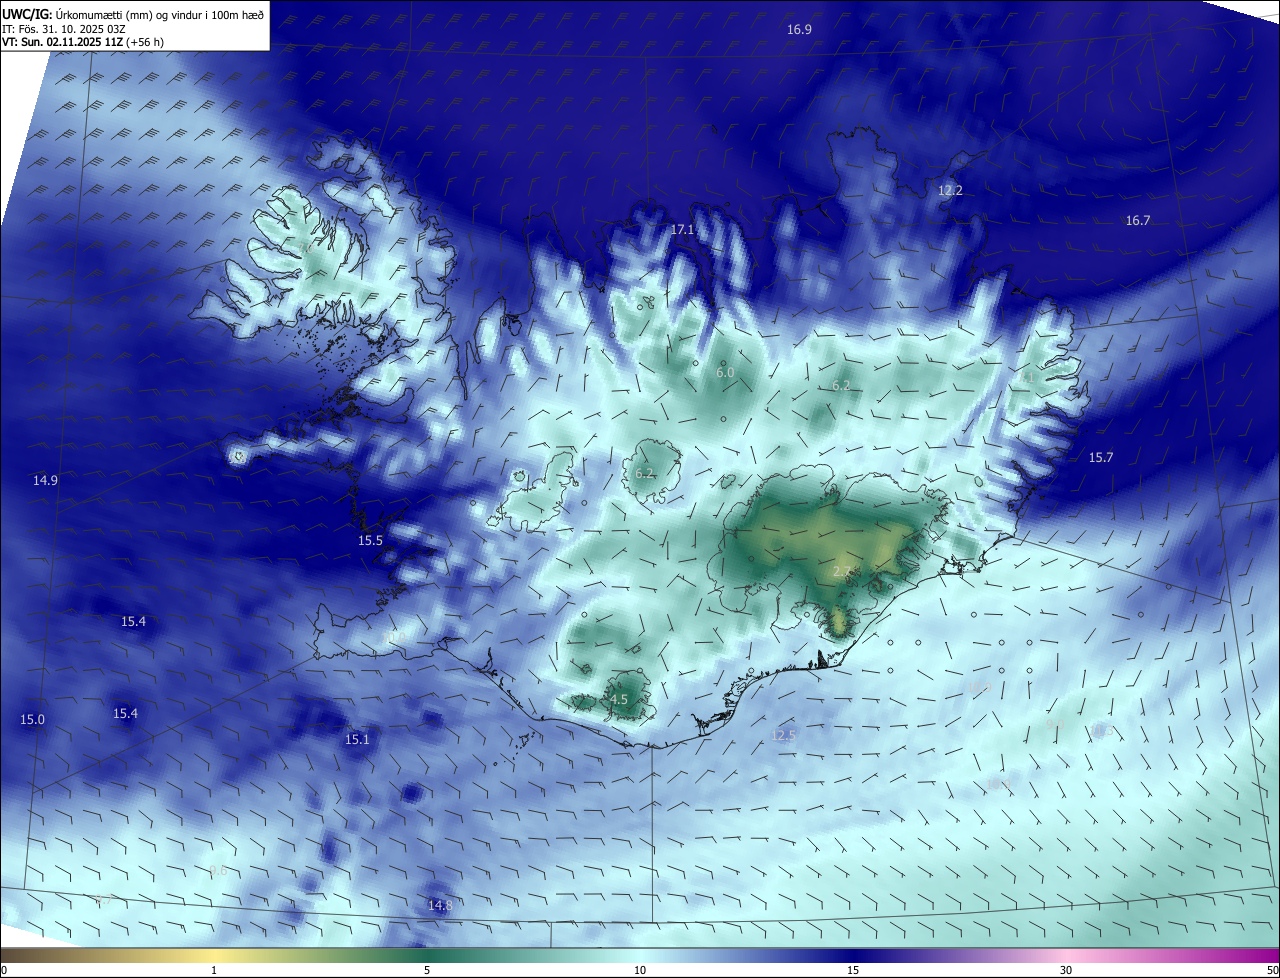Click the 0 tick on the color scale
This screenshot has width=1280, height=978.
(x=4, y=970)
